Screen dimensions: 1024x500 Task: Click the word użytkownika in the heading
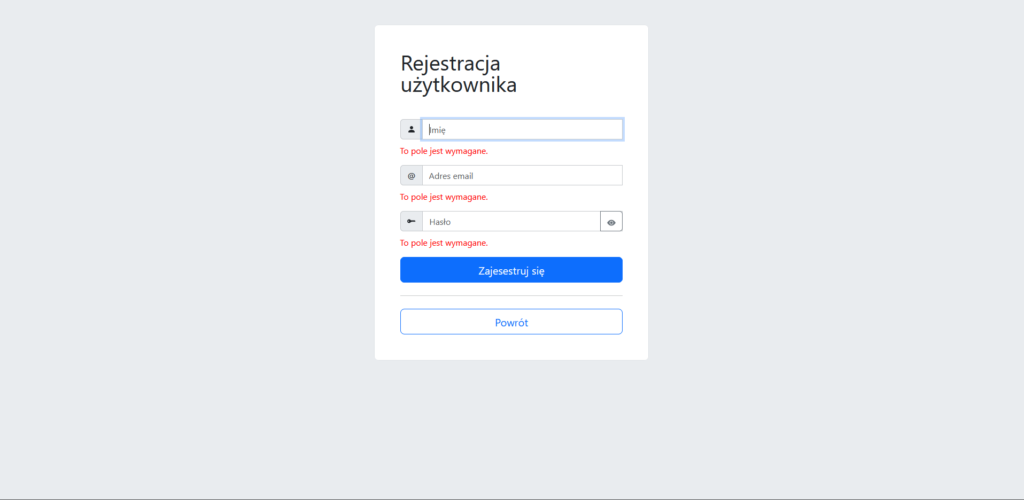458,86
